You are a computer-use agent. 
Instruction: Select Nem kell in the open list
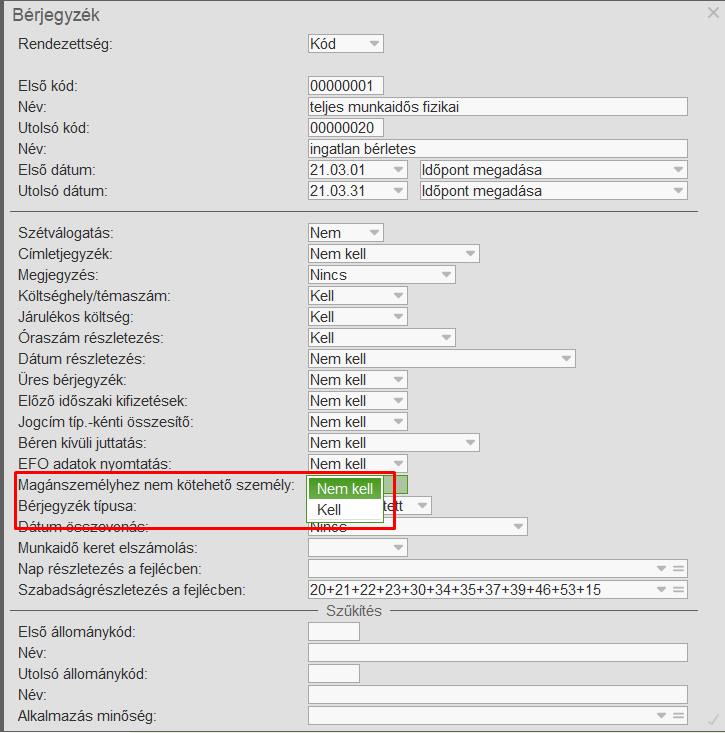[345, 489]
